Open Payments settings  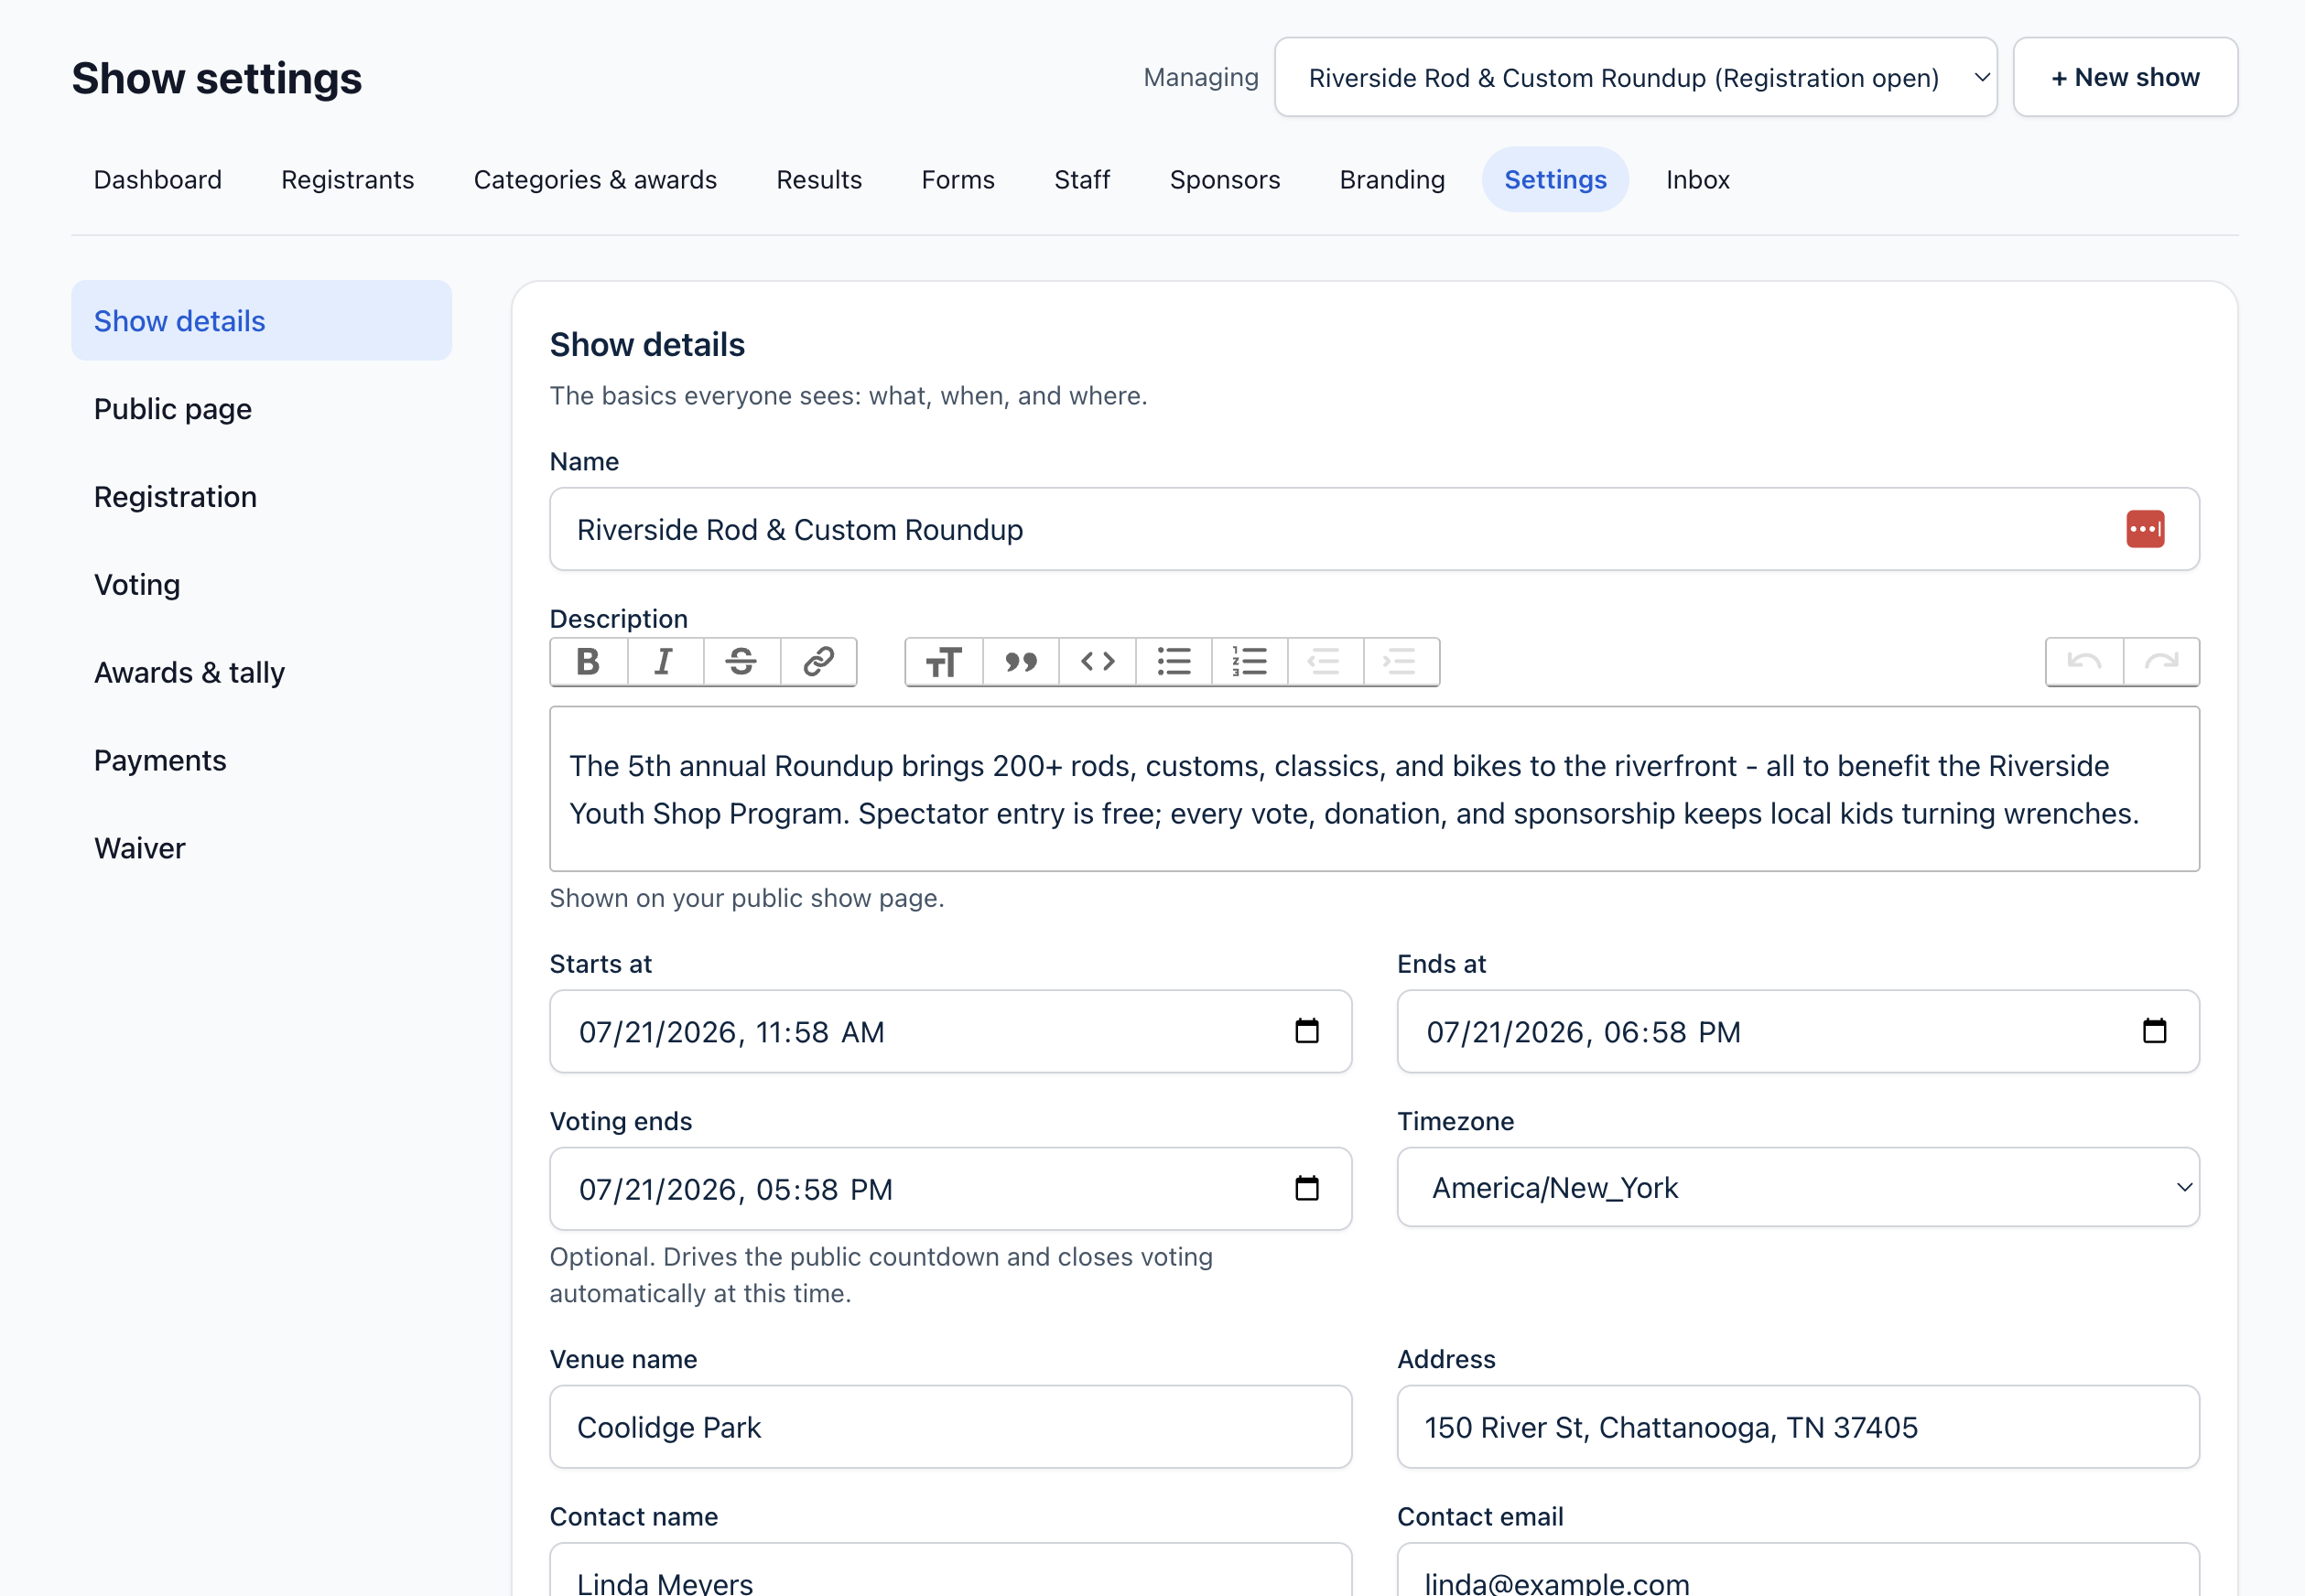point(262,761)
